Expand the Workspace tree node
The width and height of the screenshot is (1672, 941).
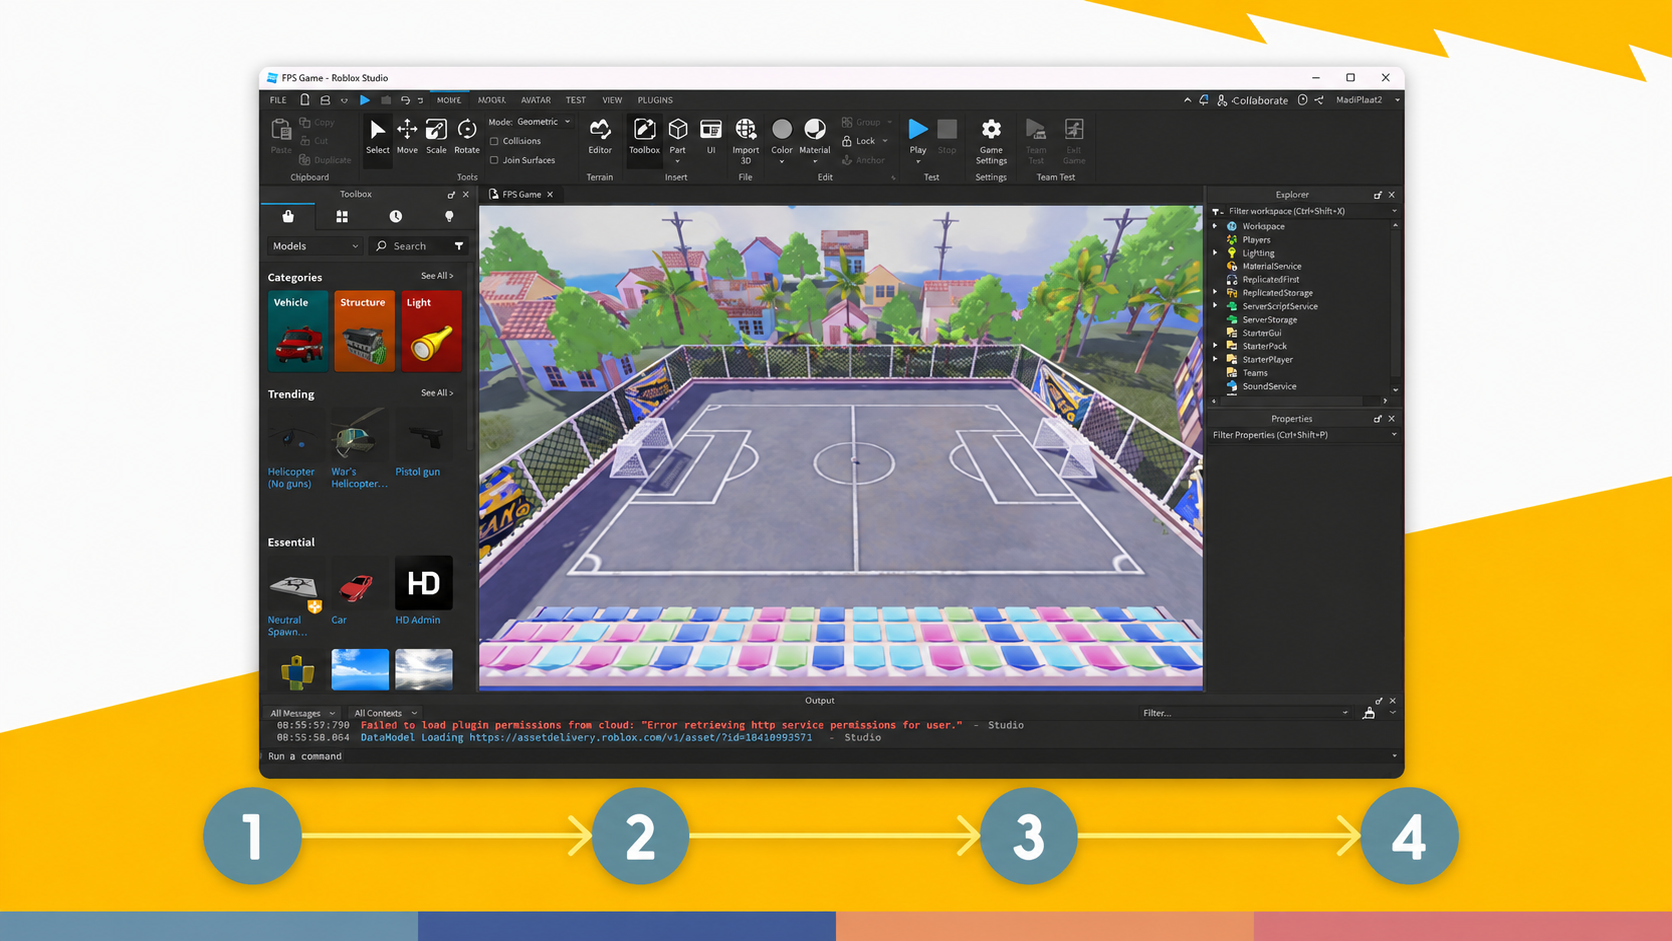pos(1216,226)
